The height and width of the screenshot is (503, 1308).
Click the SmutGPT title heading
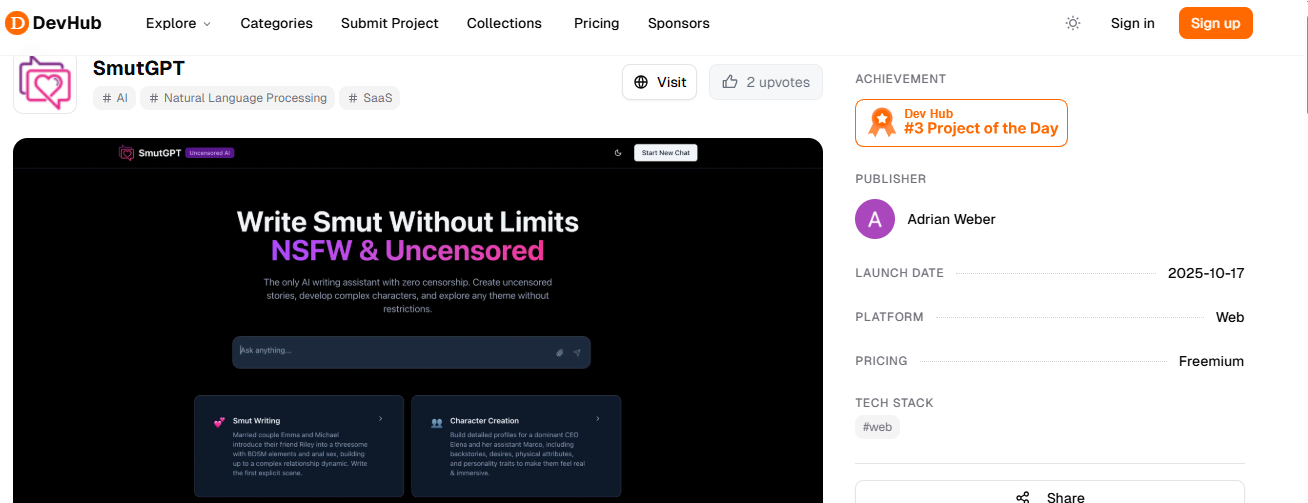tap(139, 68)
